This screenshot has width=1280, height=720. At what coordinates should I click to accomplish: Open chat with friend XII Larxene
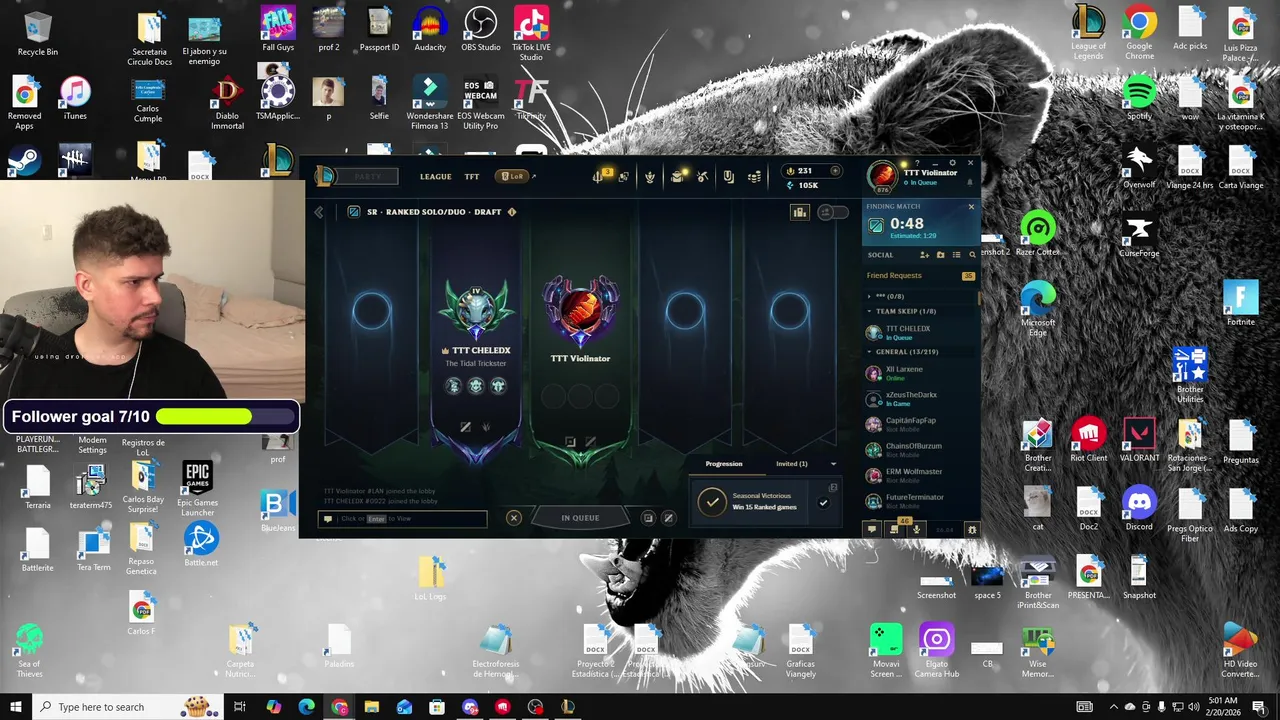tap(920, 373)
